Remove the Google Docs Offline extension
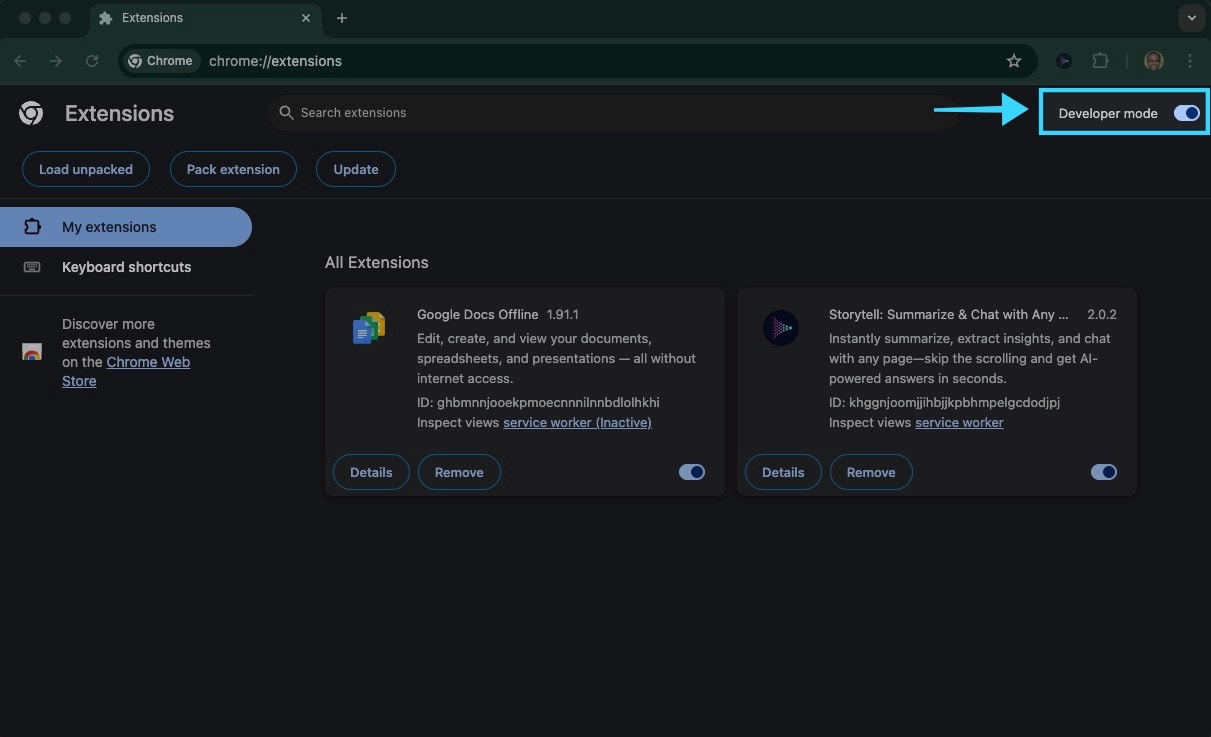The height and width of the screenshot is (737, 1211). pos(459,472)
